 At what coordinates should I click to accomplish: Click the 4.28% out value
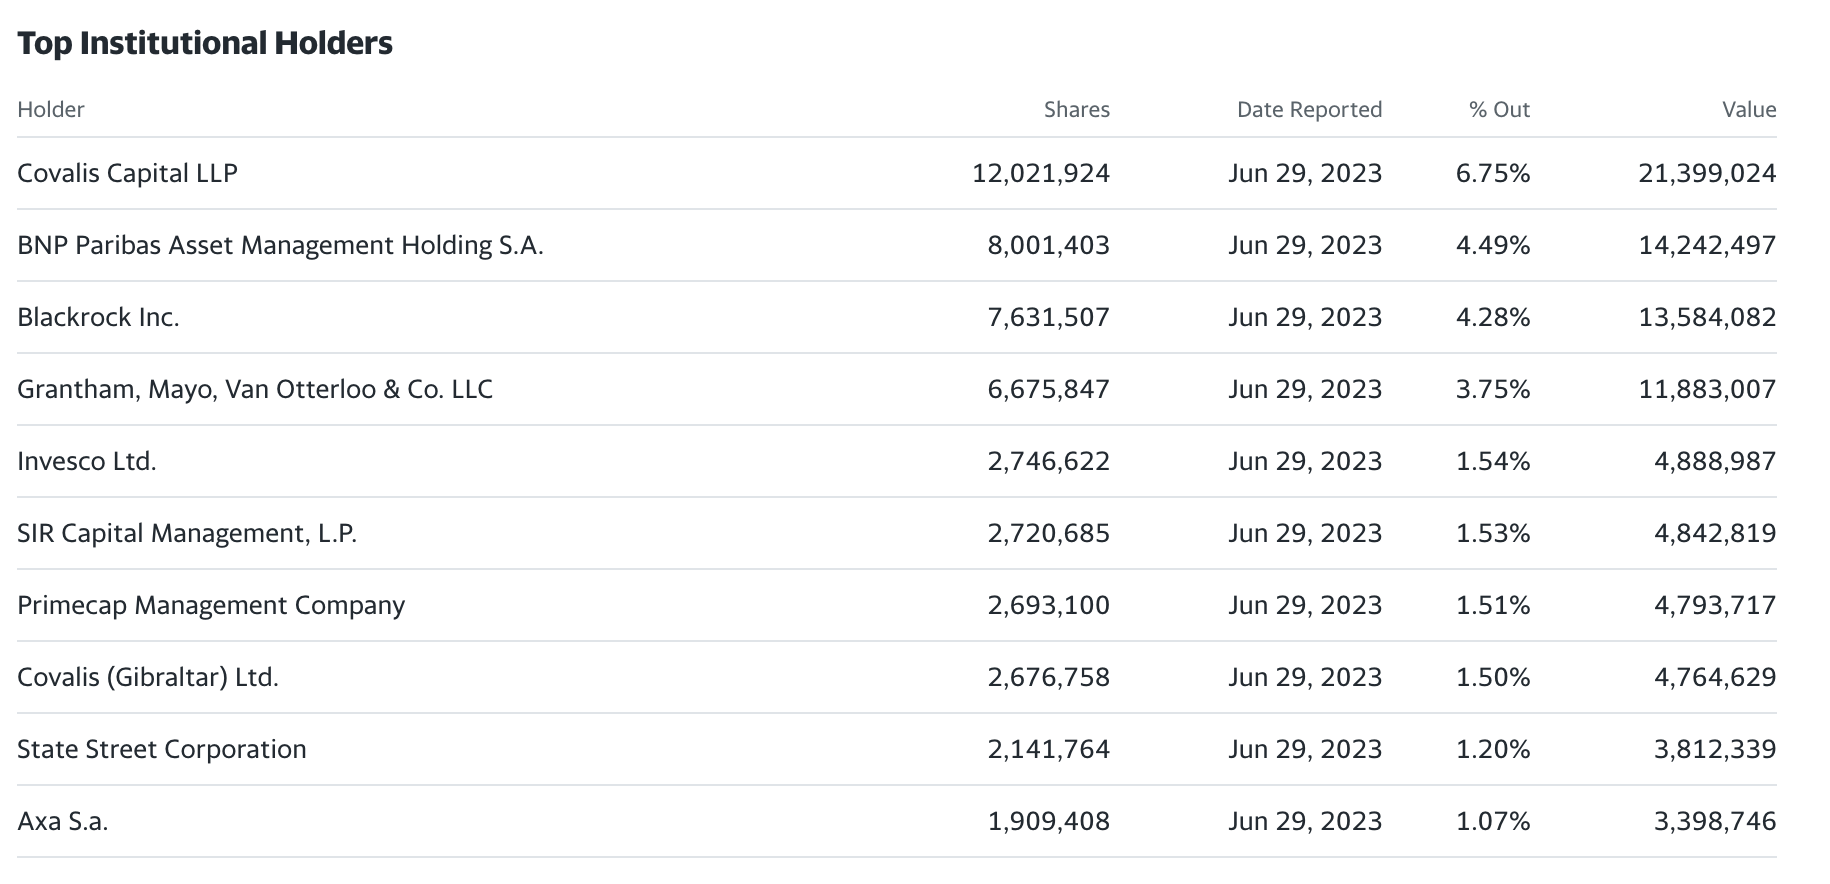pos(1493,317)
